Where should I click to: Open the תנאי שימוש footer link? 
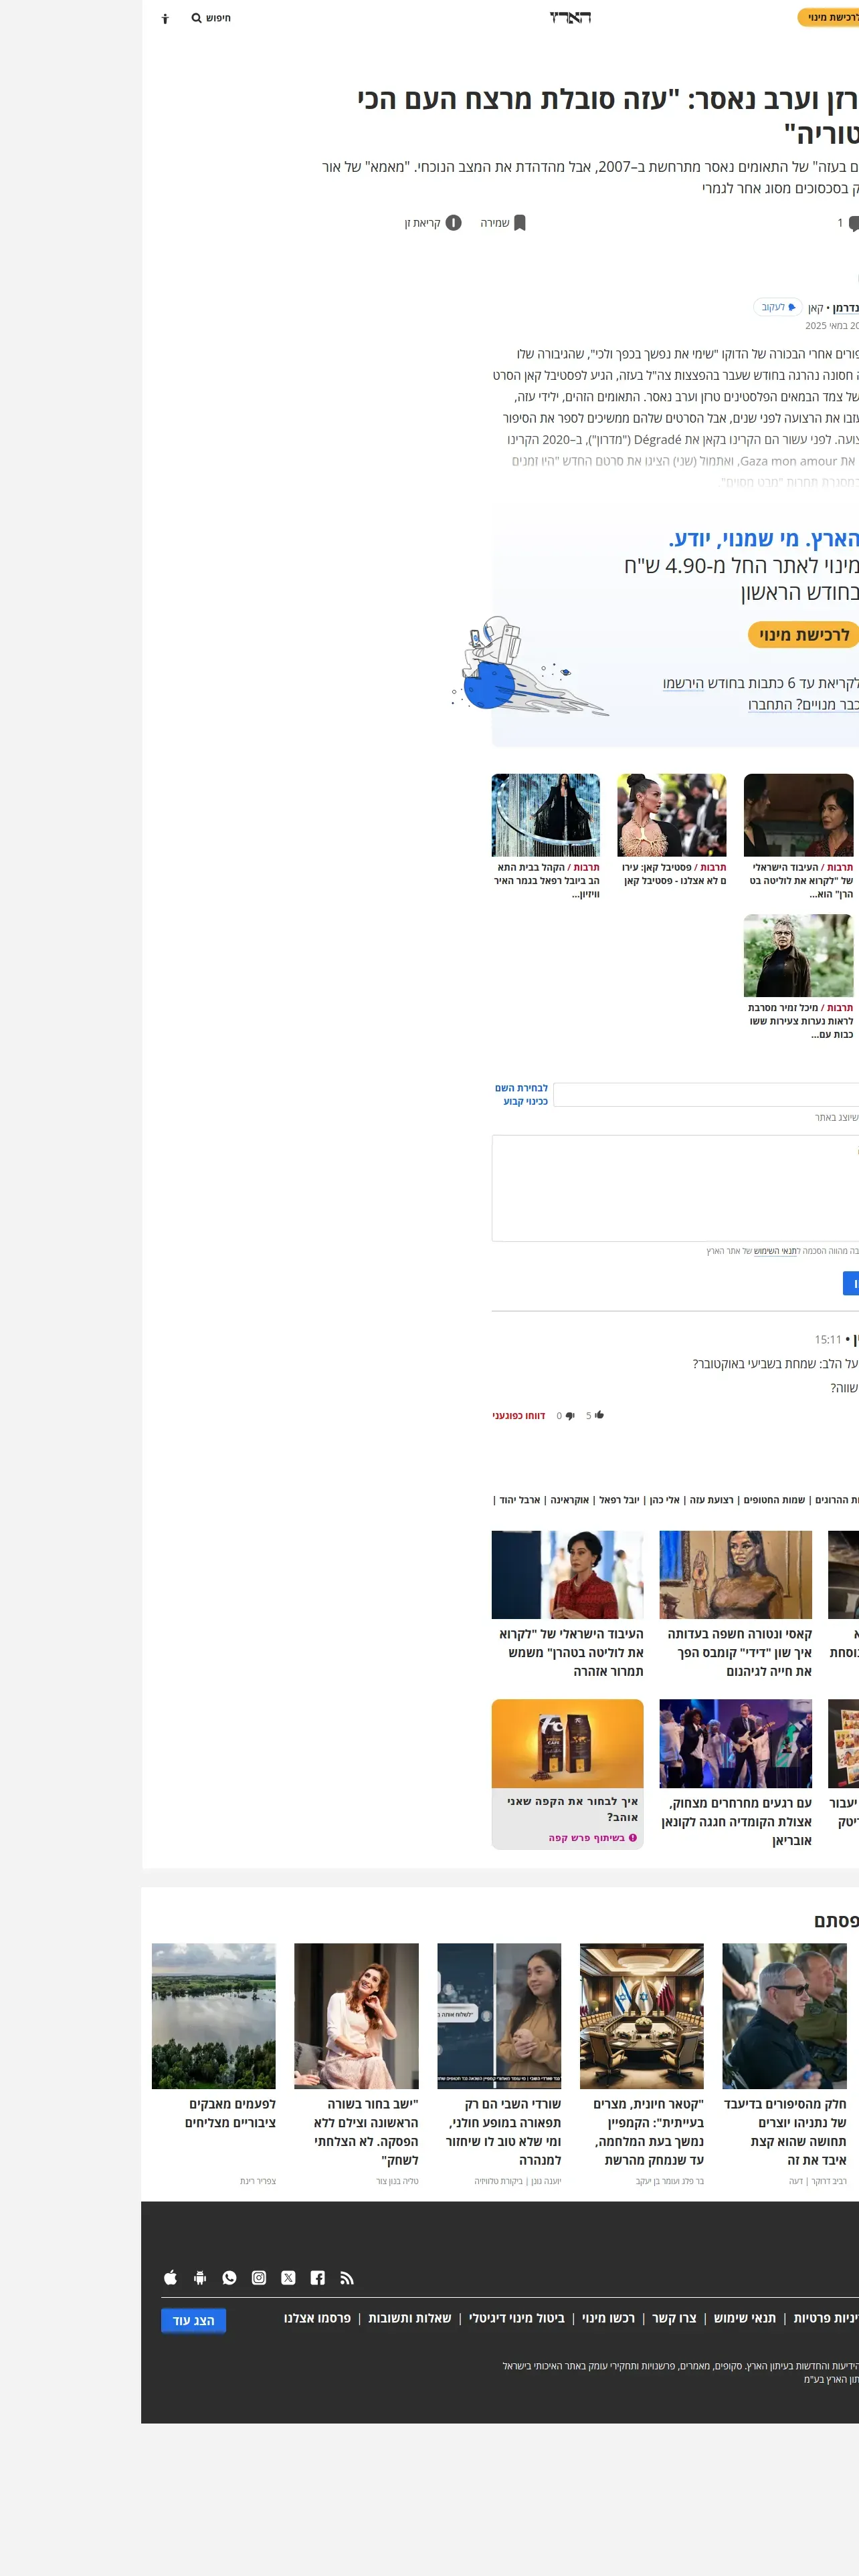coord(745,2318)
